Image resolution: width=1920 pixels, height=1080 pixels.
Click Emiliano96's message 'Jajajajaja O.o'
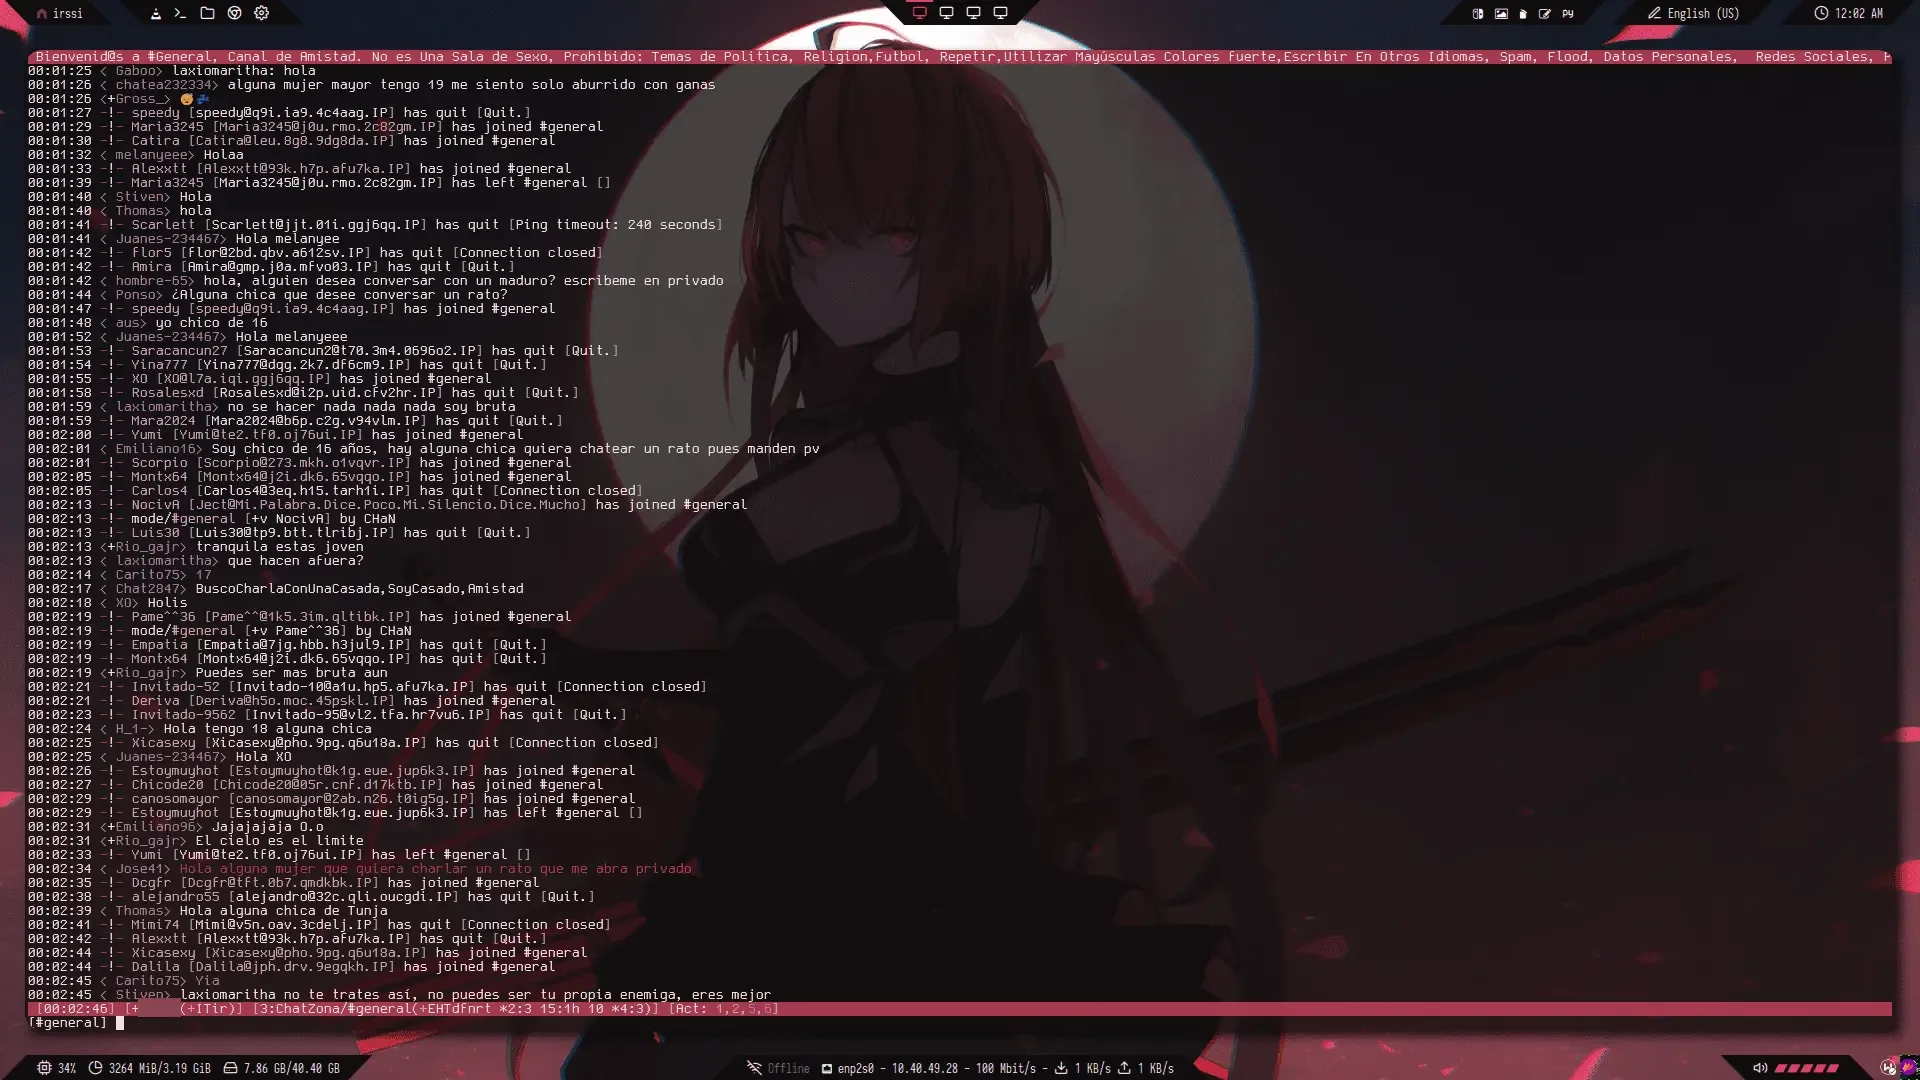pos(175,827)
